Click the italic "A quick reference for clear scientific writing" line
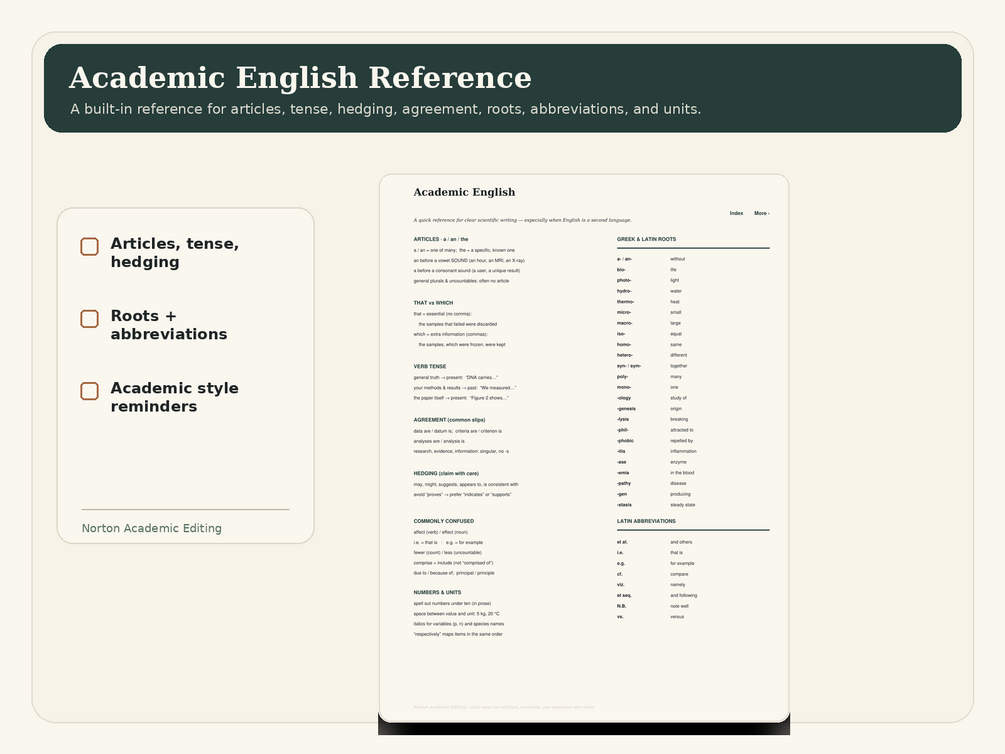 [522, 220]
